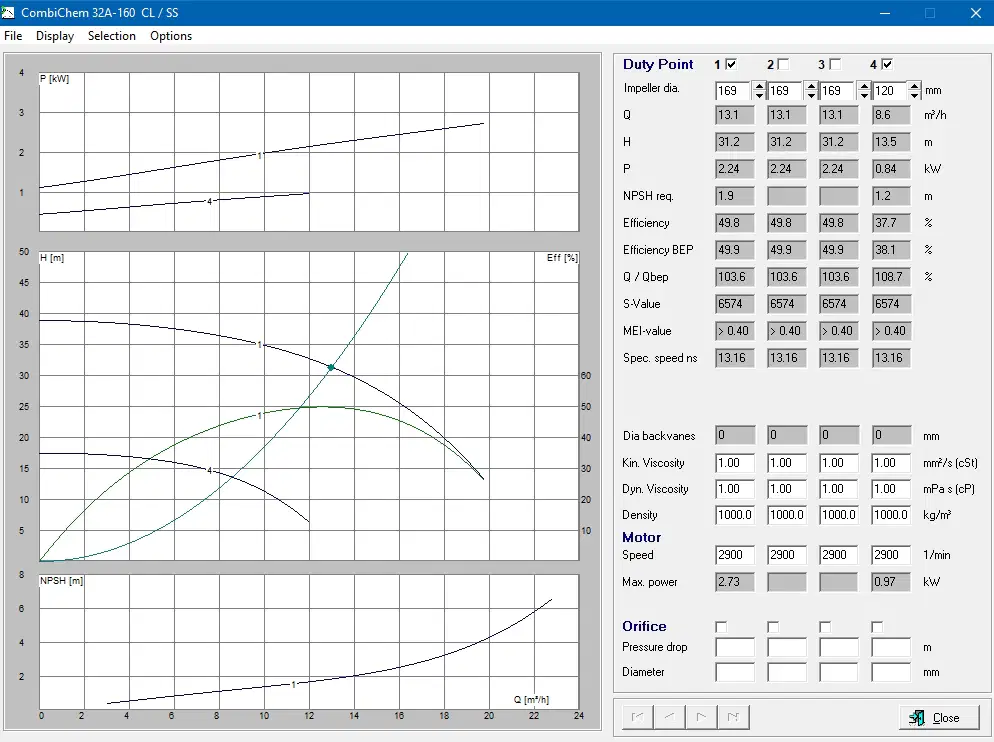This screenshot has height=742, width=994.
Task: Open the Selection menu
Action: 112,36
